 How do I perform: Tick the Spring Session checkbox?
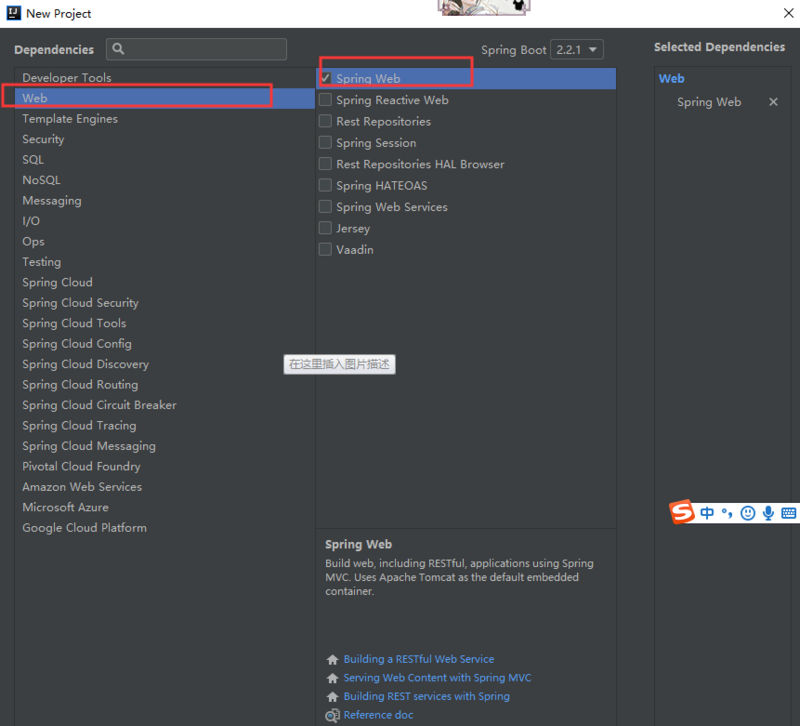[326, 142]
